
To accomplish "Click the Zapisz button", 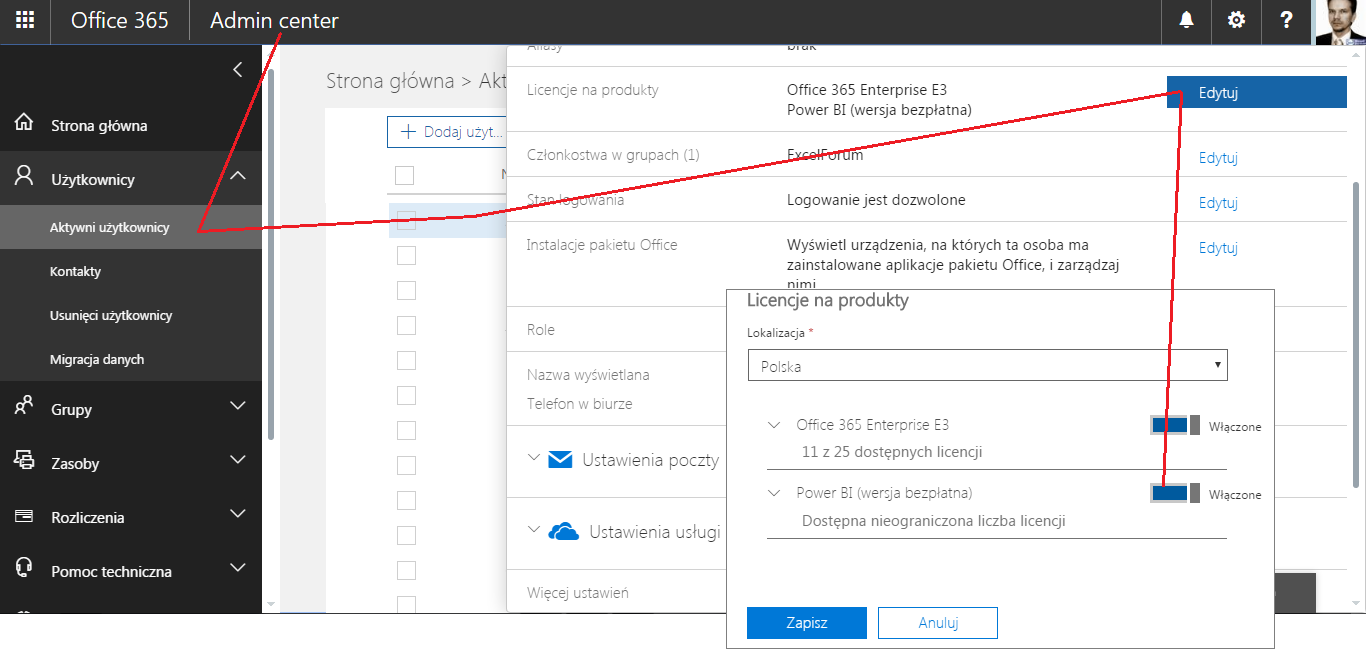I will tap(807, 622).
